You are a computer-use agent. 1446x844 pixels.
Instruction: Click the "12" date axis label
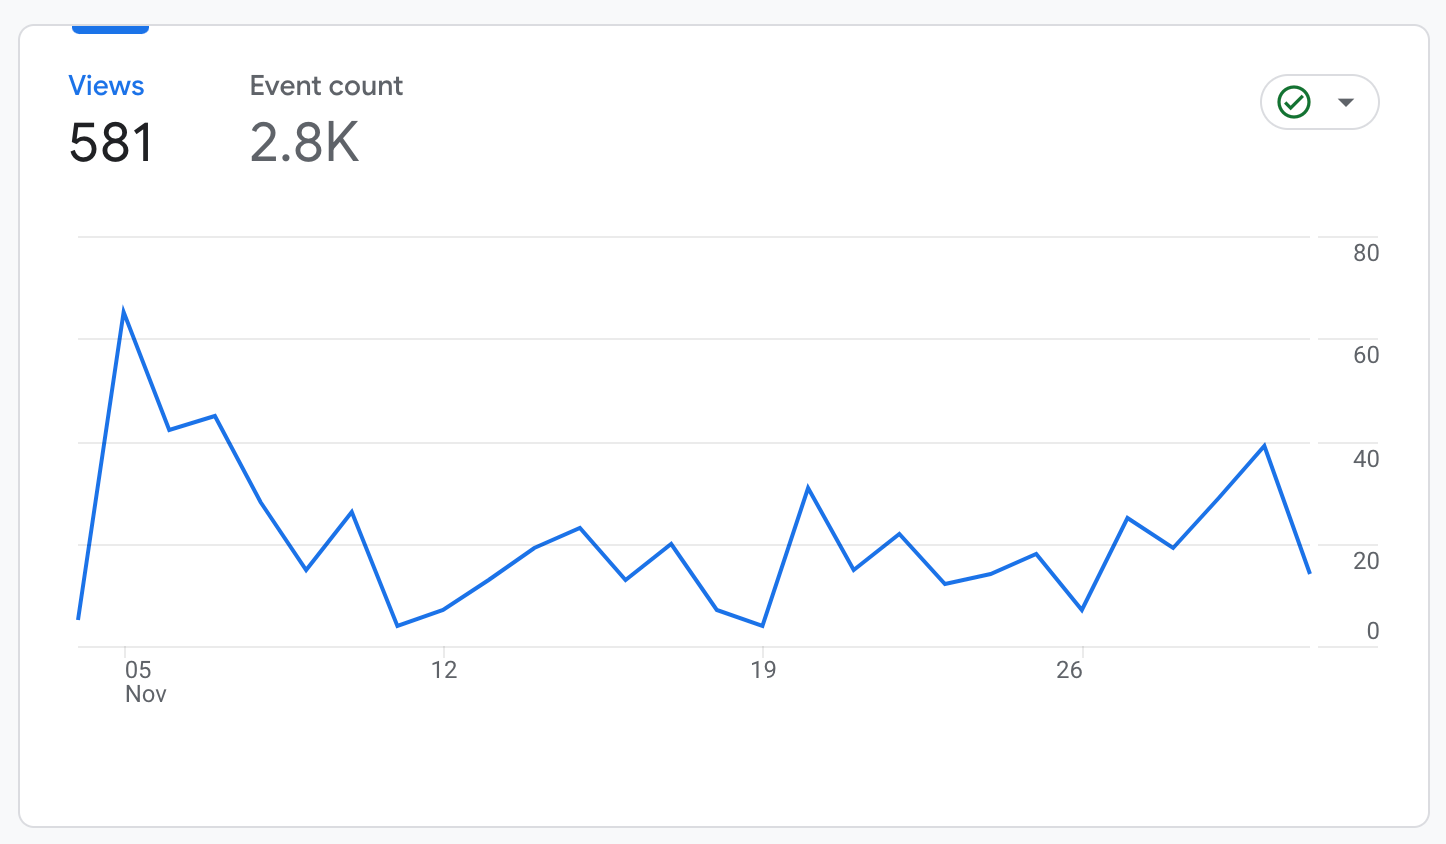pos(444,670)
